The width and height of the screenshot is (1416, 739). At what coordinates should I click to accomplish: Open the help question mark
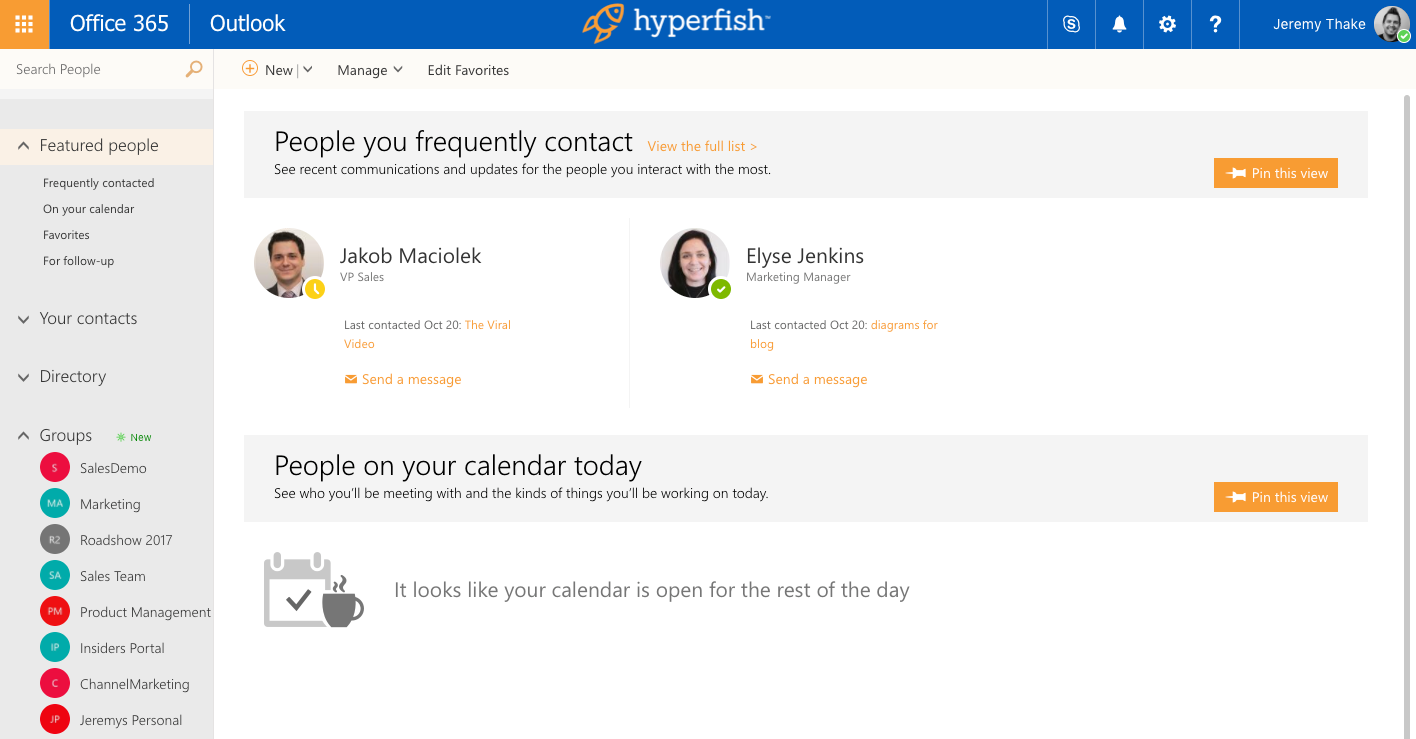(x=1215, y=24)
